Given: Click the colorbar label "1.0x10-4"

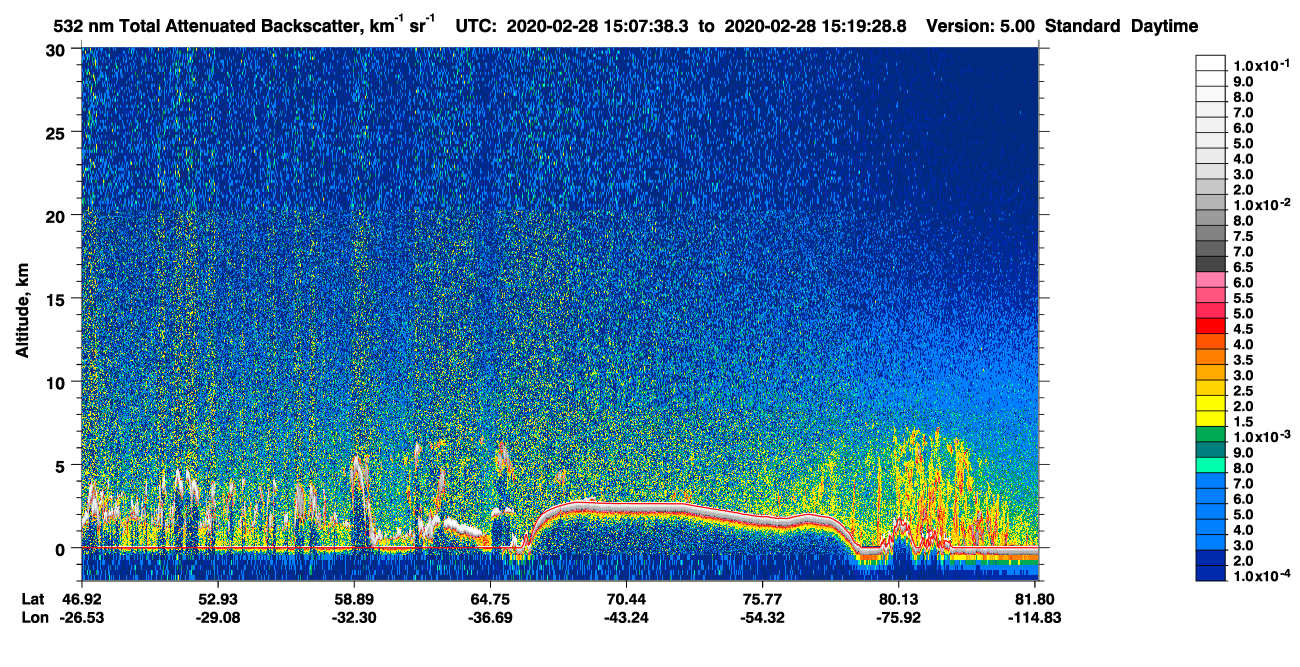Looking at the screenshot, I should pos(1261,577).
